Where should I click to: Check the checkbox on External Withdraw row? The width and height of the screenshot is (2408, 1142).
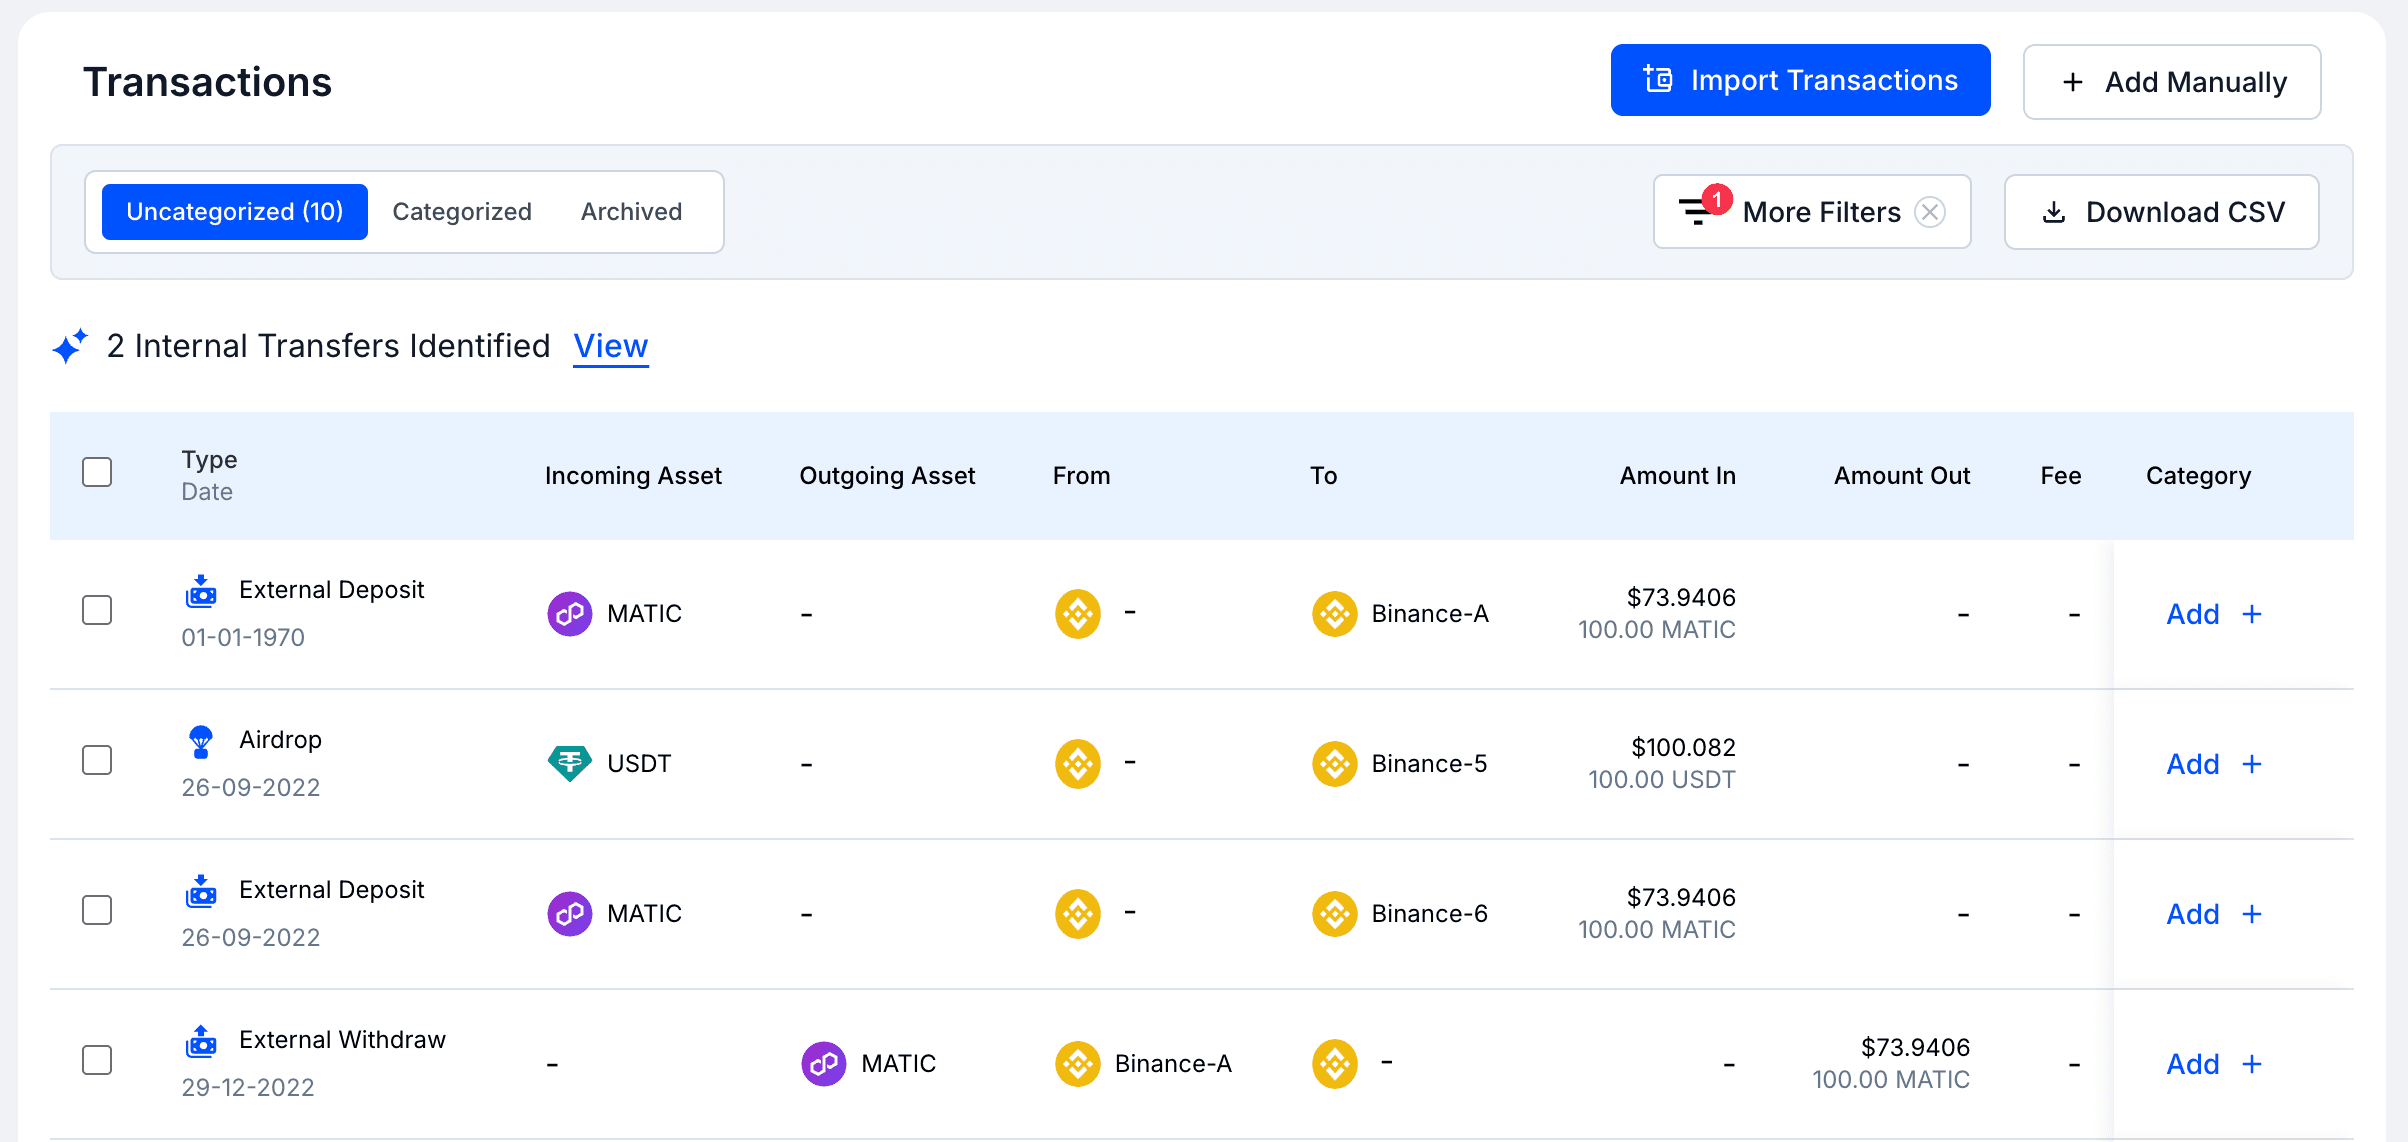pos(97,1060)
